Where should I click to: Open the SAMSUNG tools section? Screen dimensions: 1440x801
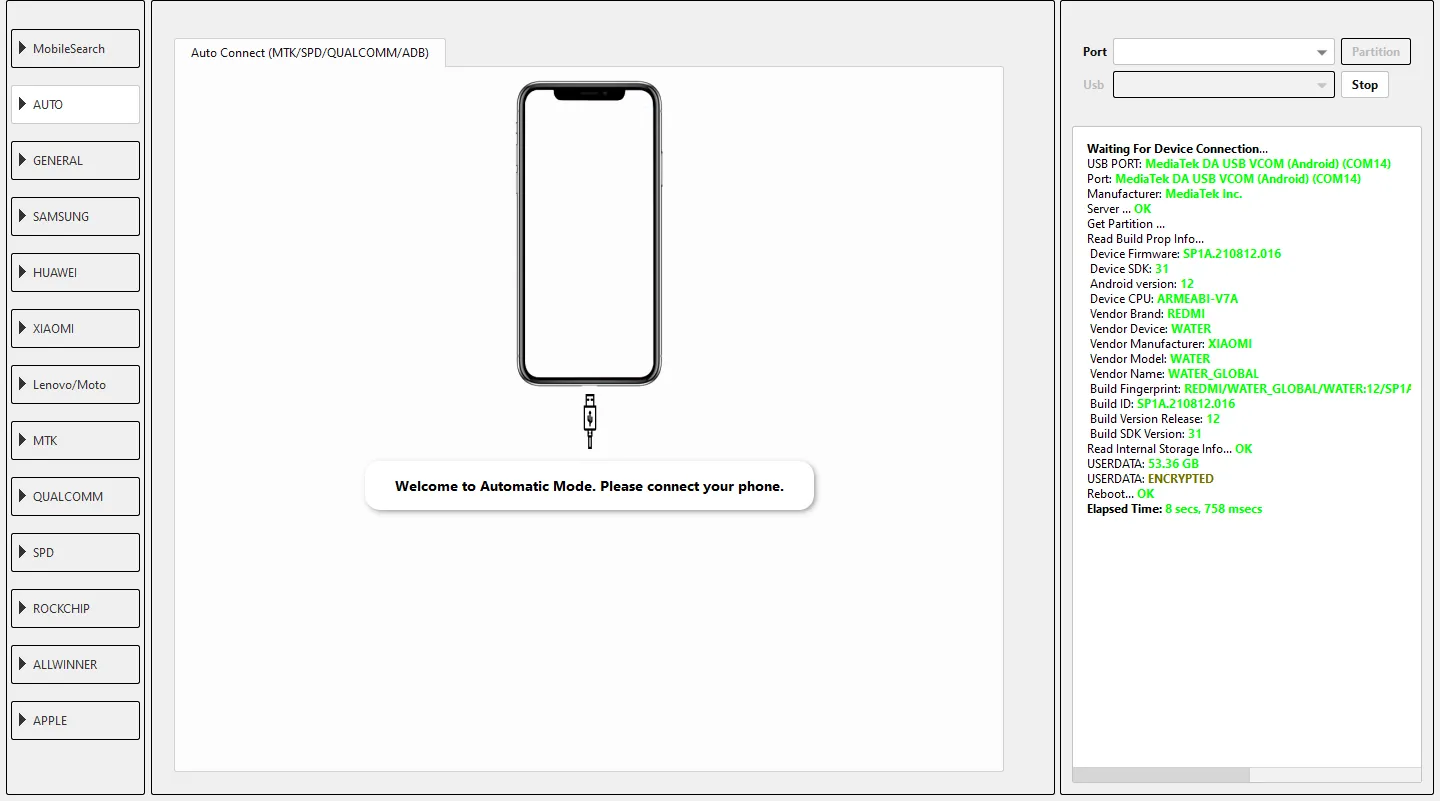[x=75, y=217]
